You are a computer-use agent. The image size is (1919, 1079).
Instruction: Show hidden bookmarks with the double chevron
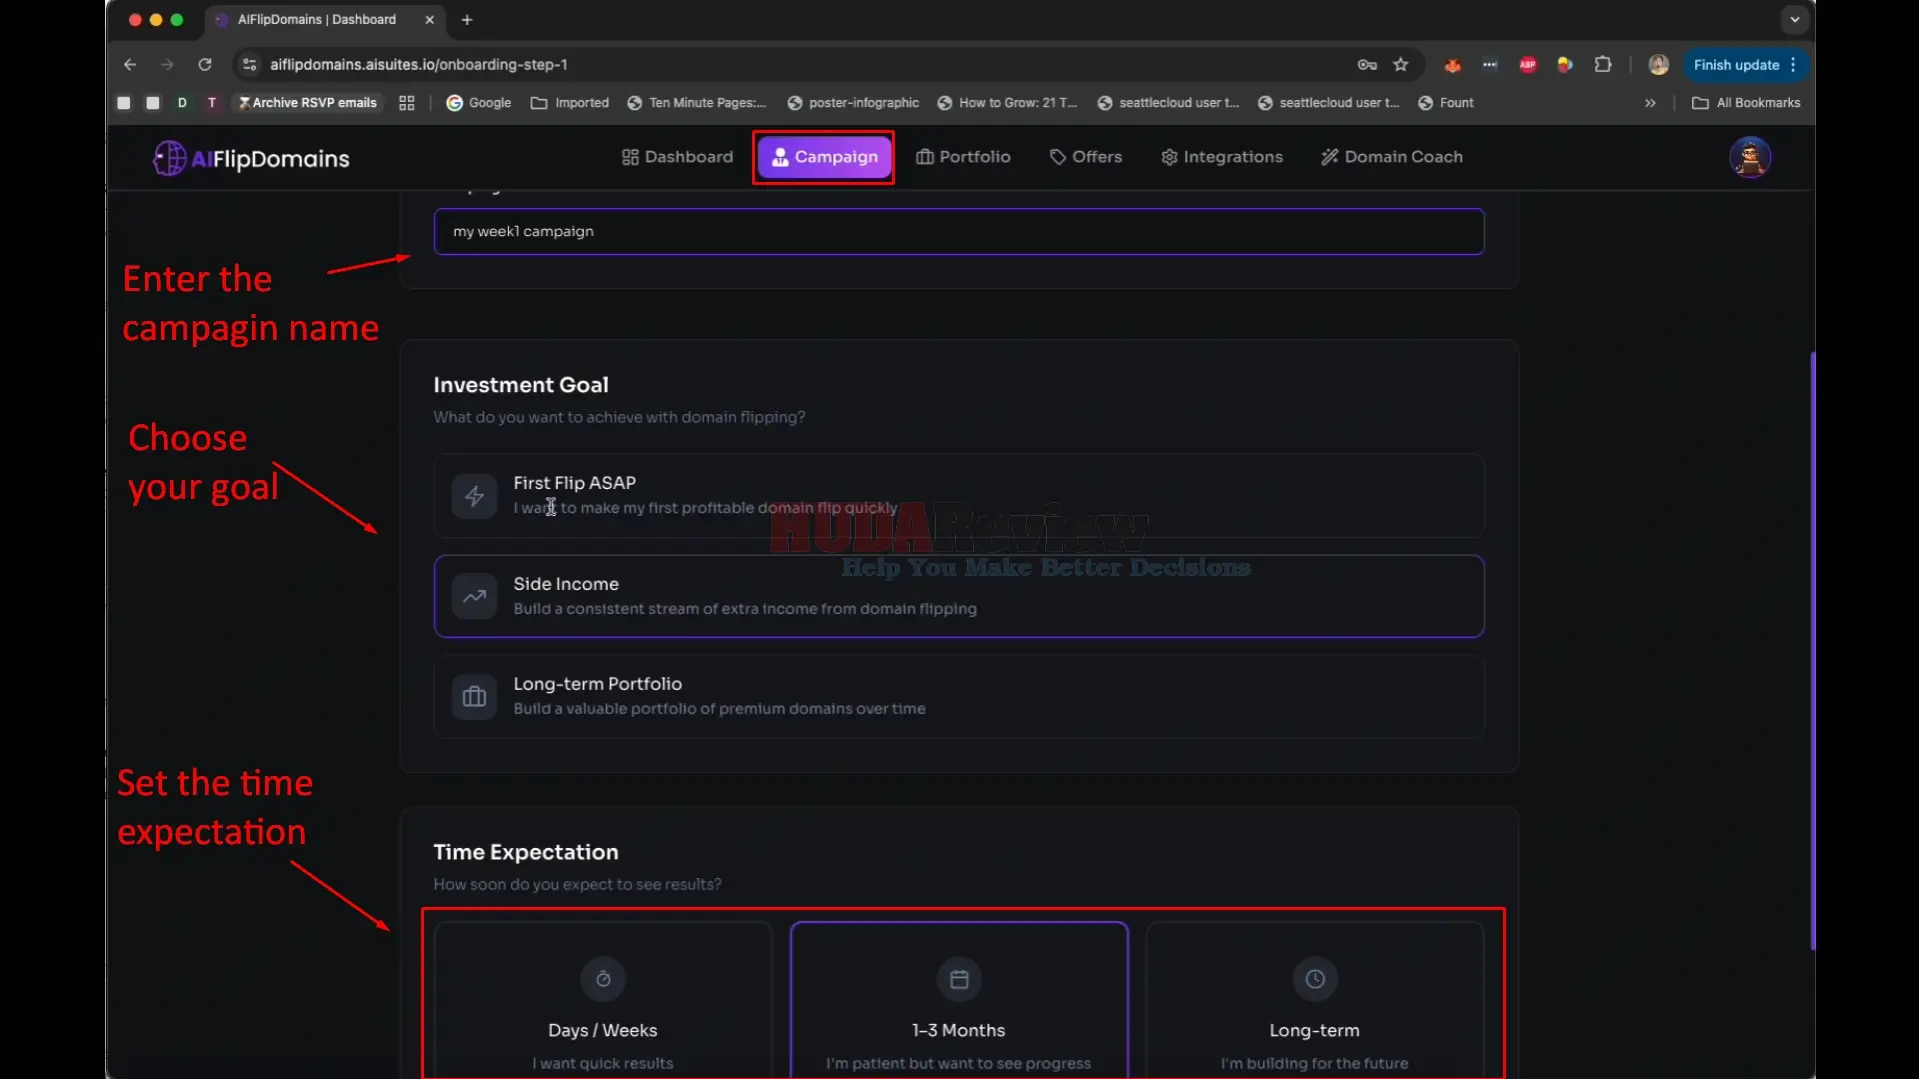tap(1650, 103)
